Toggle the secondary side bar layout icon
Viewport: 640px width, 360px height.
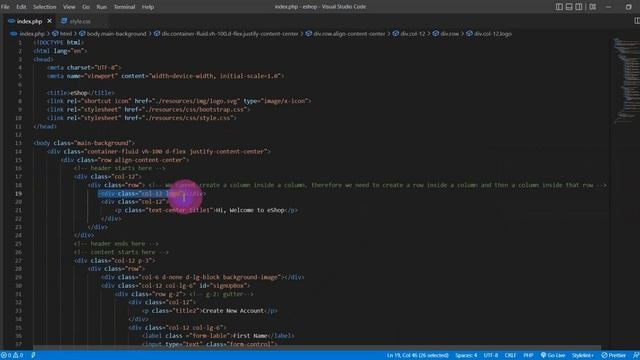579,7
